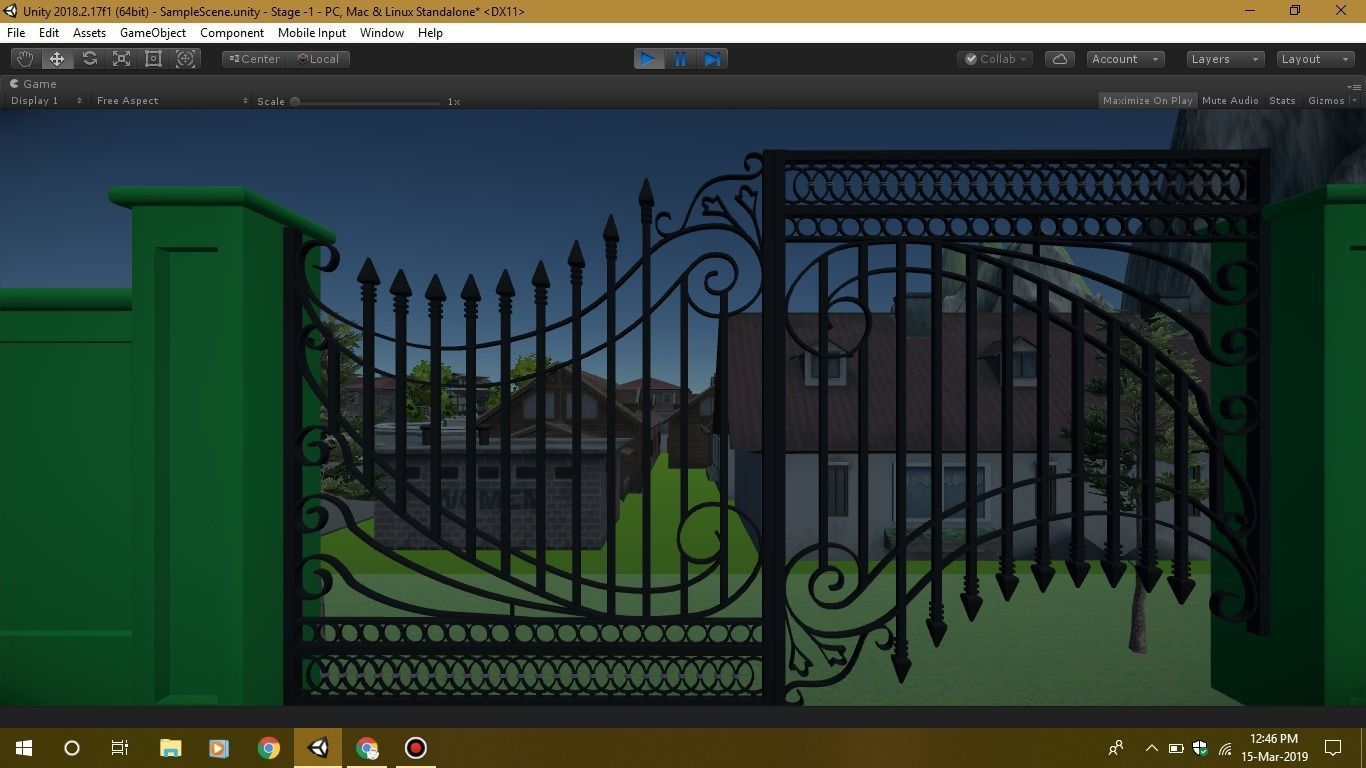Toggle Gizmos in Game view
Image resolution: width=1366 pixels, height=768 pixels.
[x=1326, y=100]
